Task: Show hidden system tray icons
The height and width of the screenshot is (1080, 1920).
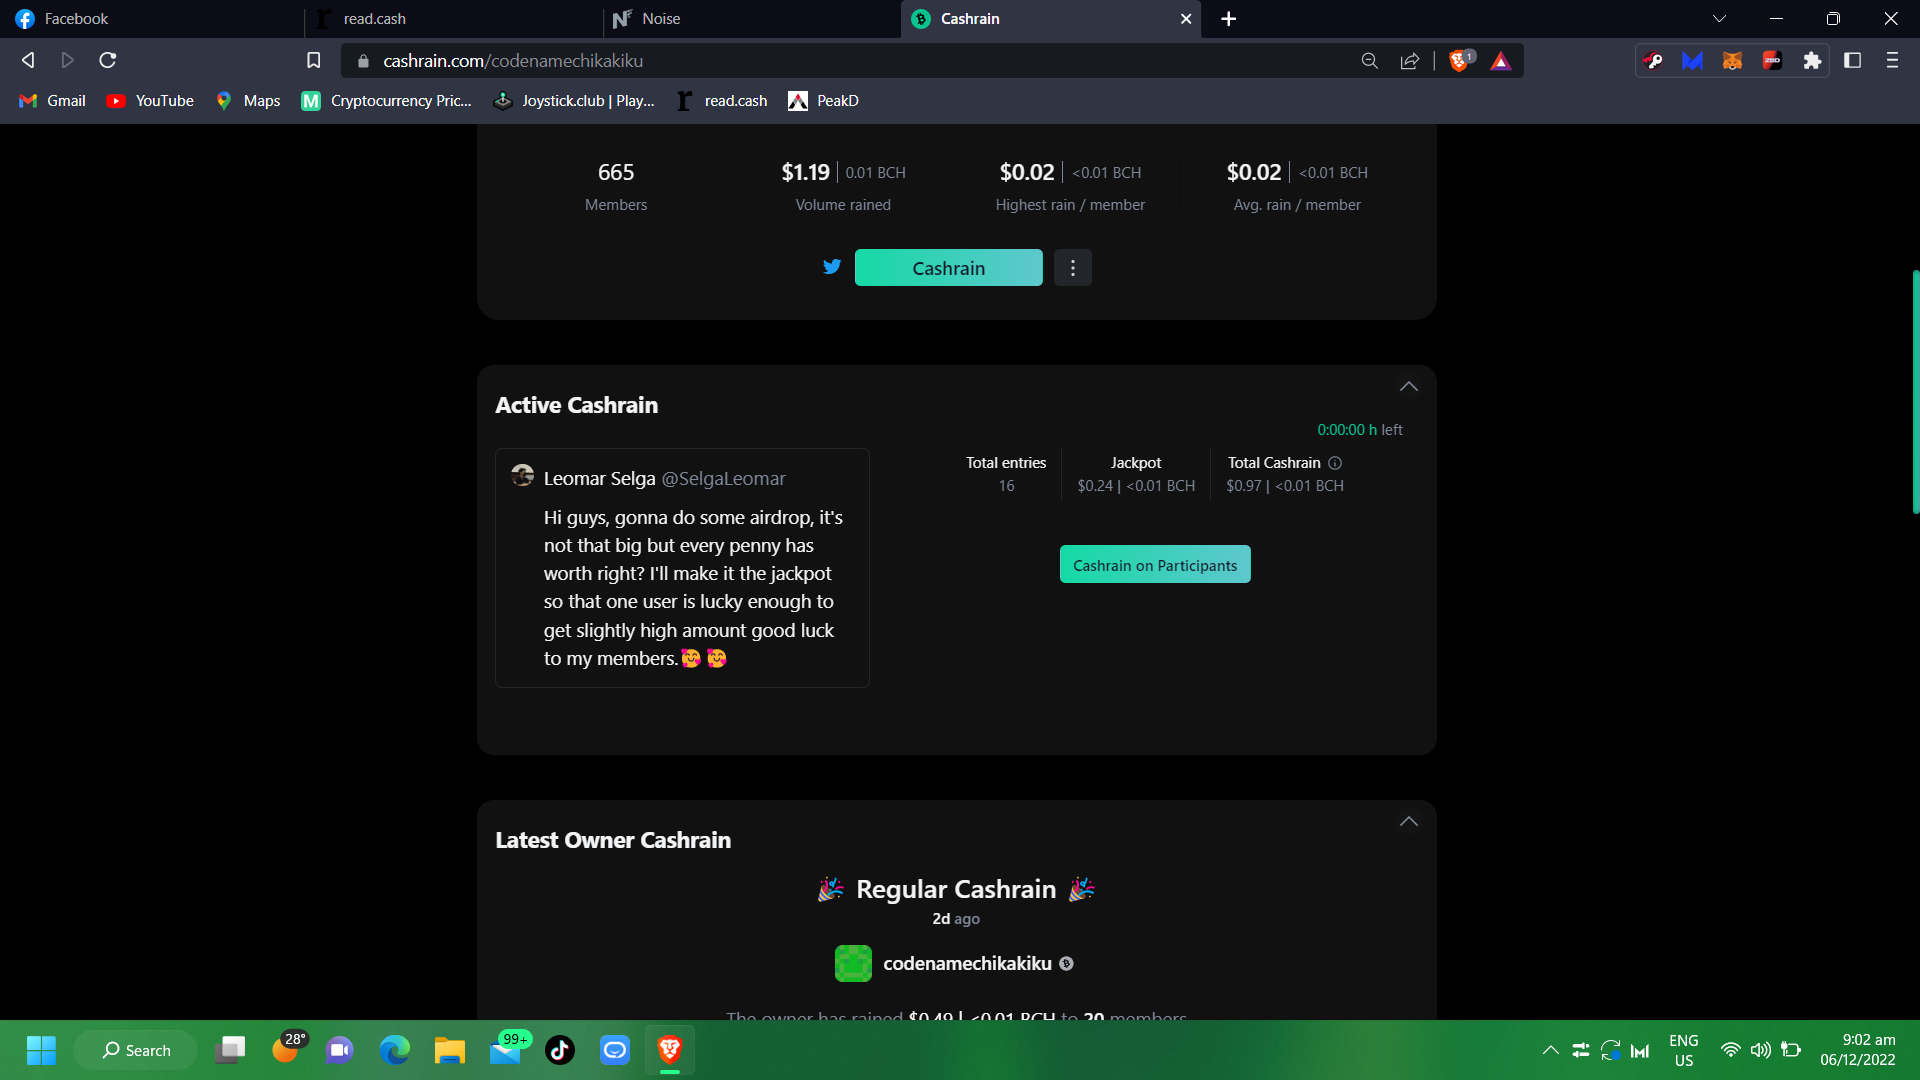Action: tap(1550, 1051)
